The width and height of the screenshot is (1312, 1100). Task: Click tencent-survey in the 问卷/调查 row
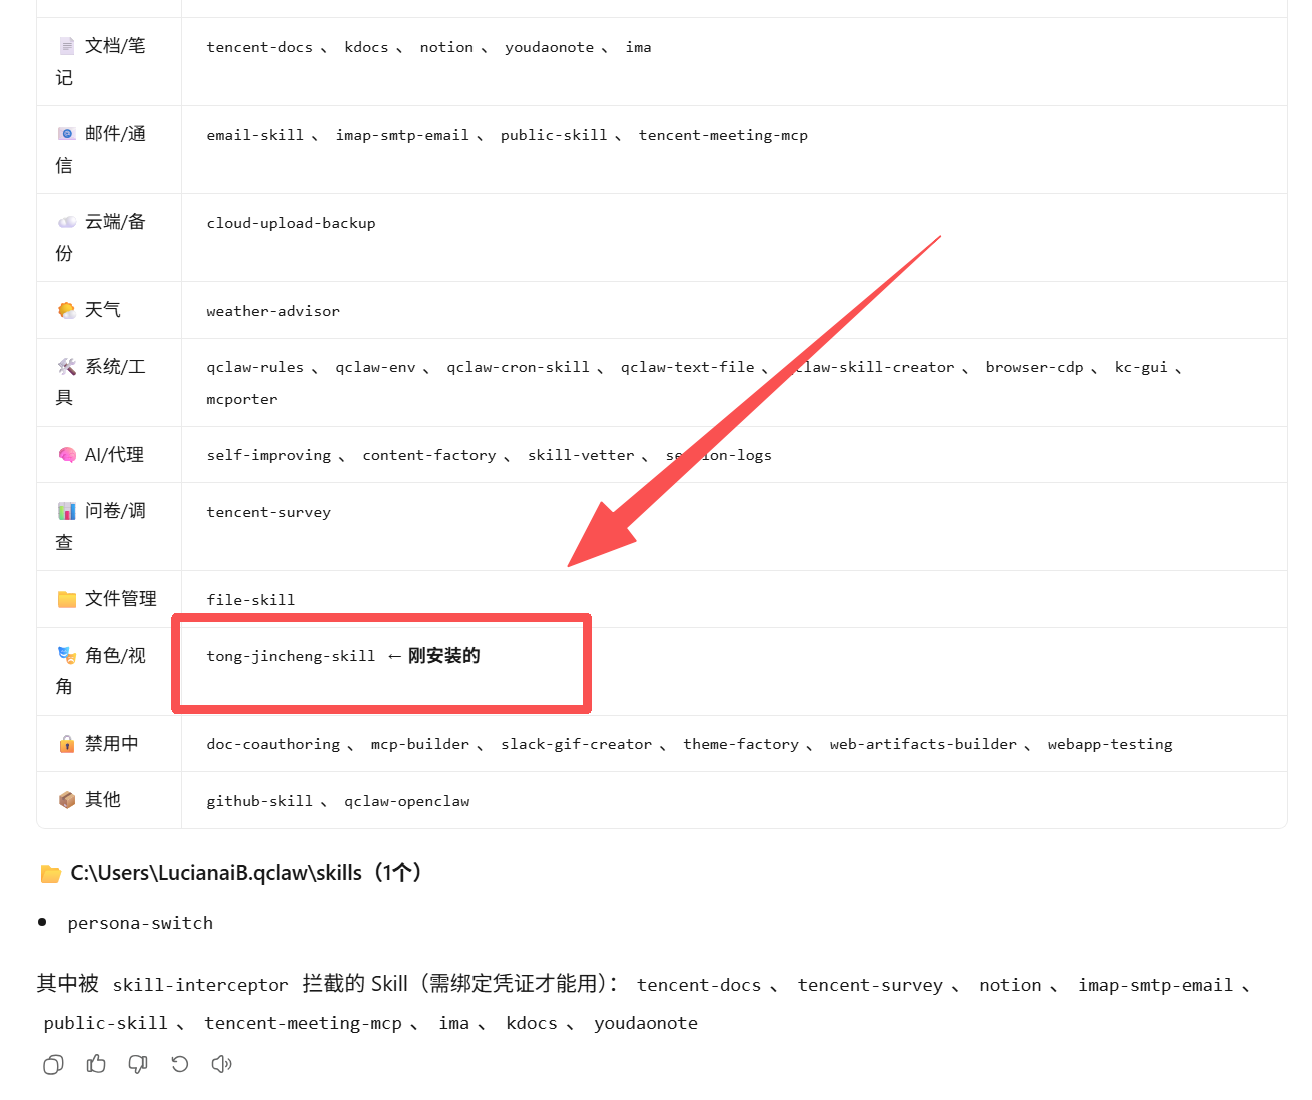pos(269,512)
